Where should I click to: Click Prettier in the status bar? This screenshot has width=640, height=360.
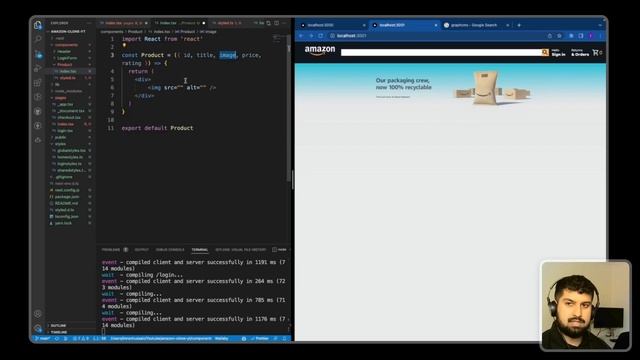coord(260,338)
